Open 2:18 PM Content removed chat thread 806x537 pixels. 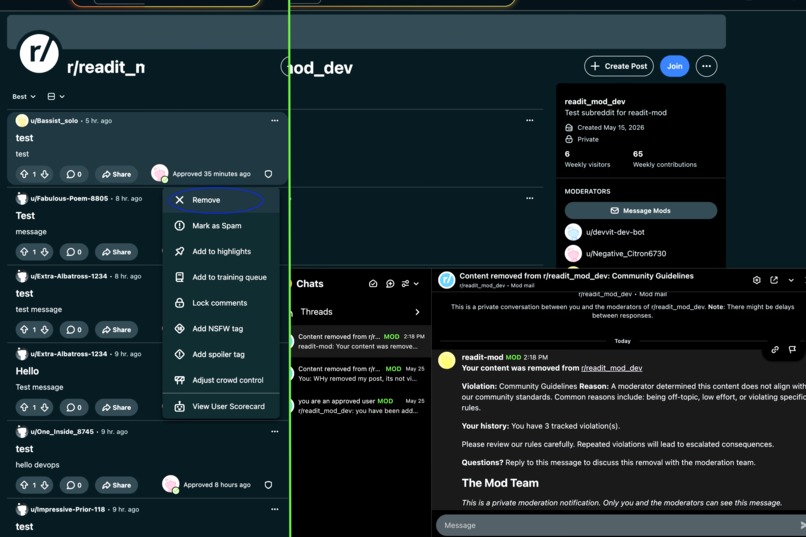pyautogui.click(x=361, y=342)
